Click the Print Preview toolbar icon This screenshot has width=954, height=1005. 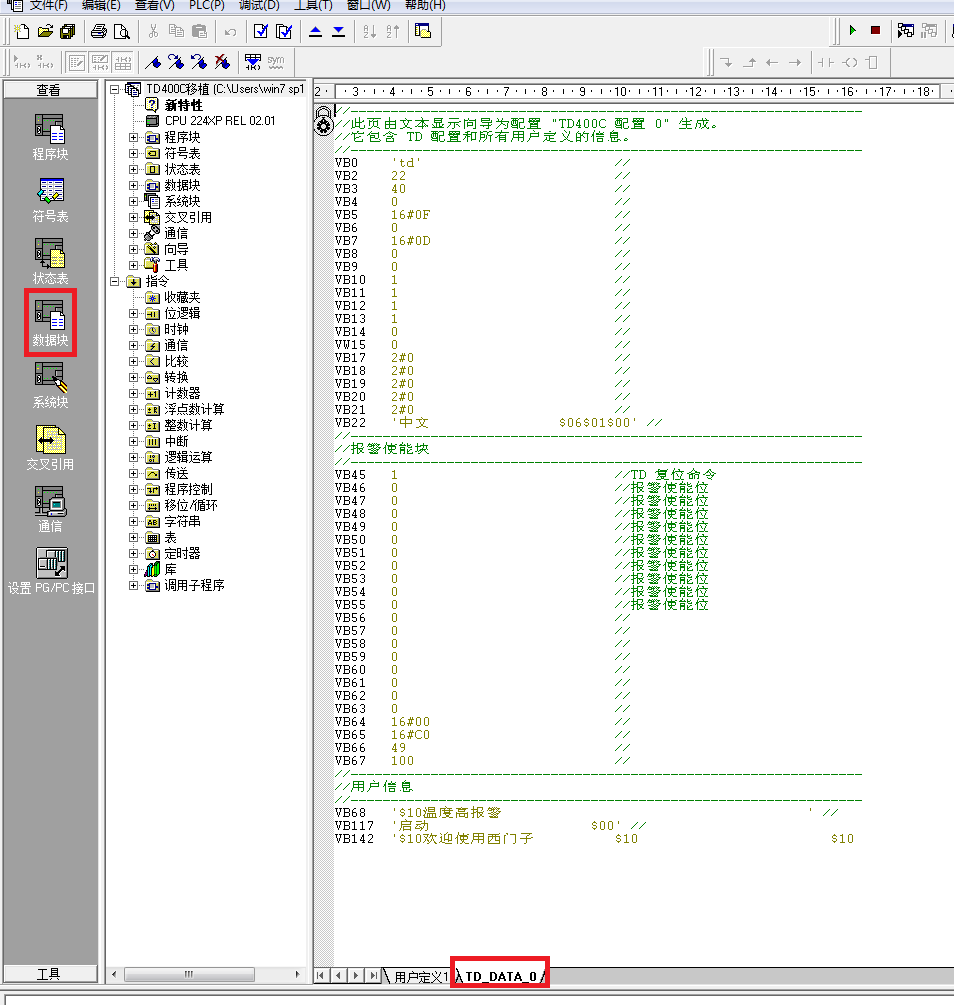click(x=121, y=31)
